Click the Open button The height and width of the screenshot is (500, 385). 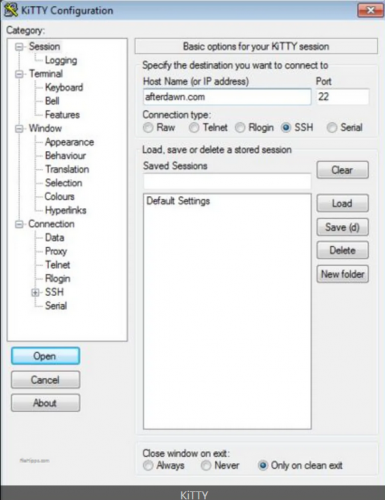click(45, 356)
